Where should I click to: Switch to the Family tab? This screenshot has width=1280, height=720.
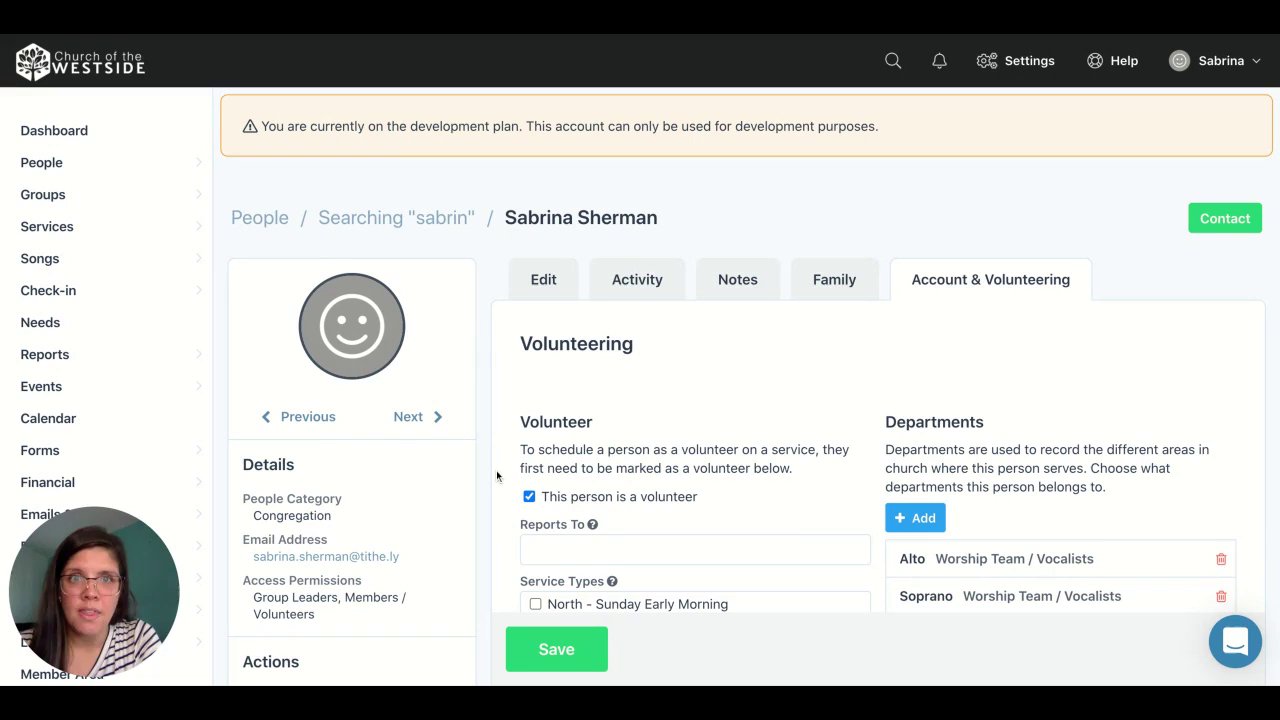(834, 279)
